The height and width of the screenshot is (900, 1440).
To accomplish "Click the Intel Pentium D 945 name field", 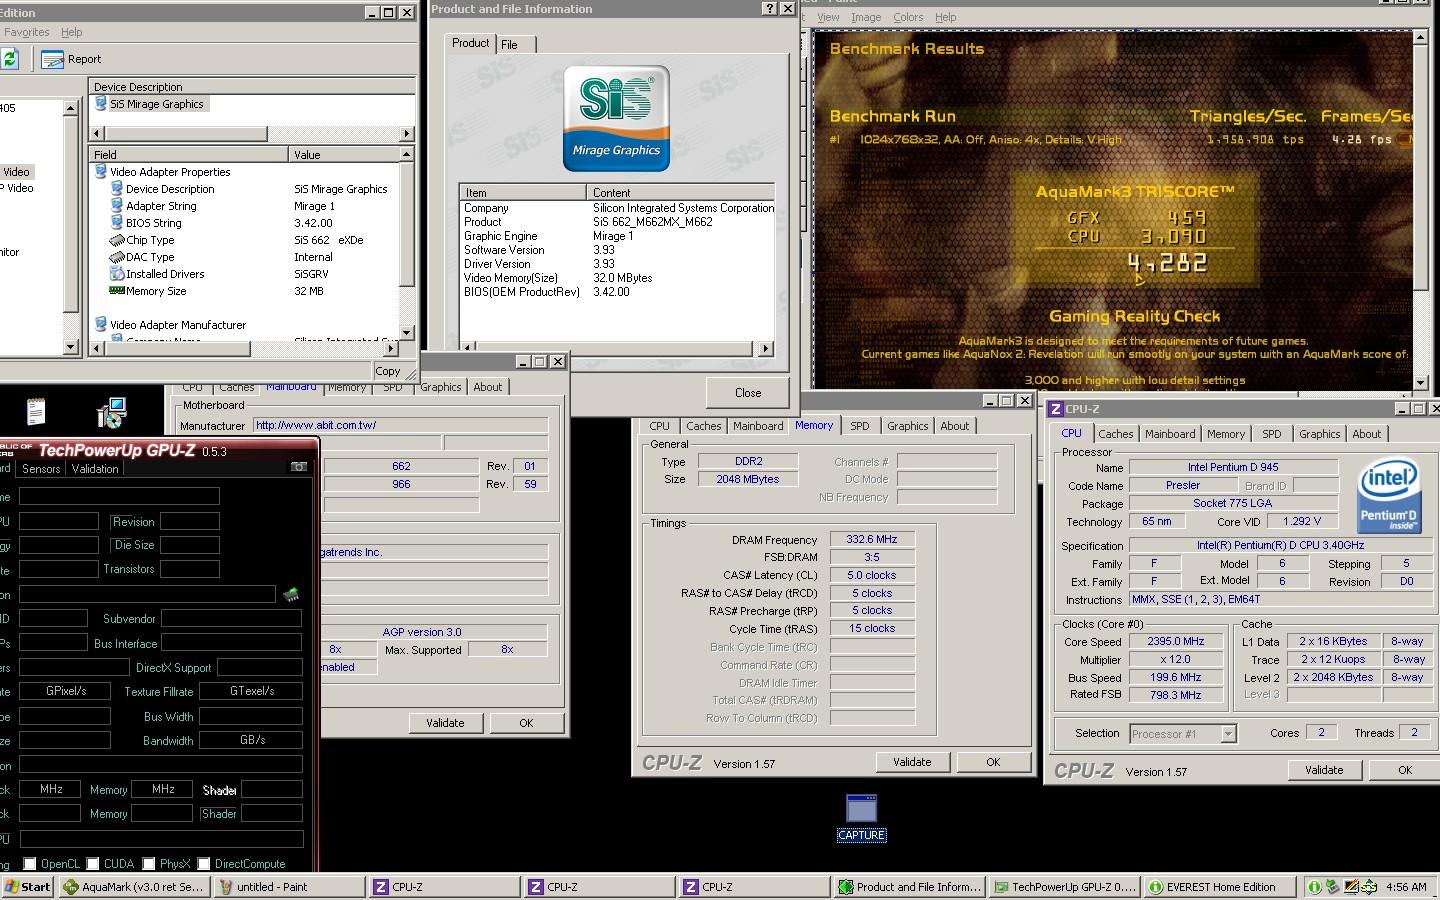I will 1233,467.
